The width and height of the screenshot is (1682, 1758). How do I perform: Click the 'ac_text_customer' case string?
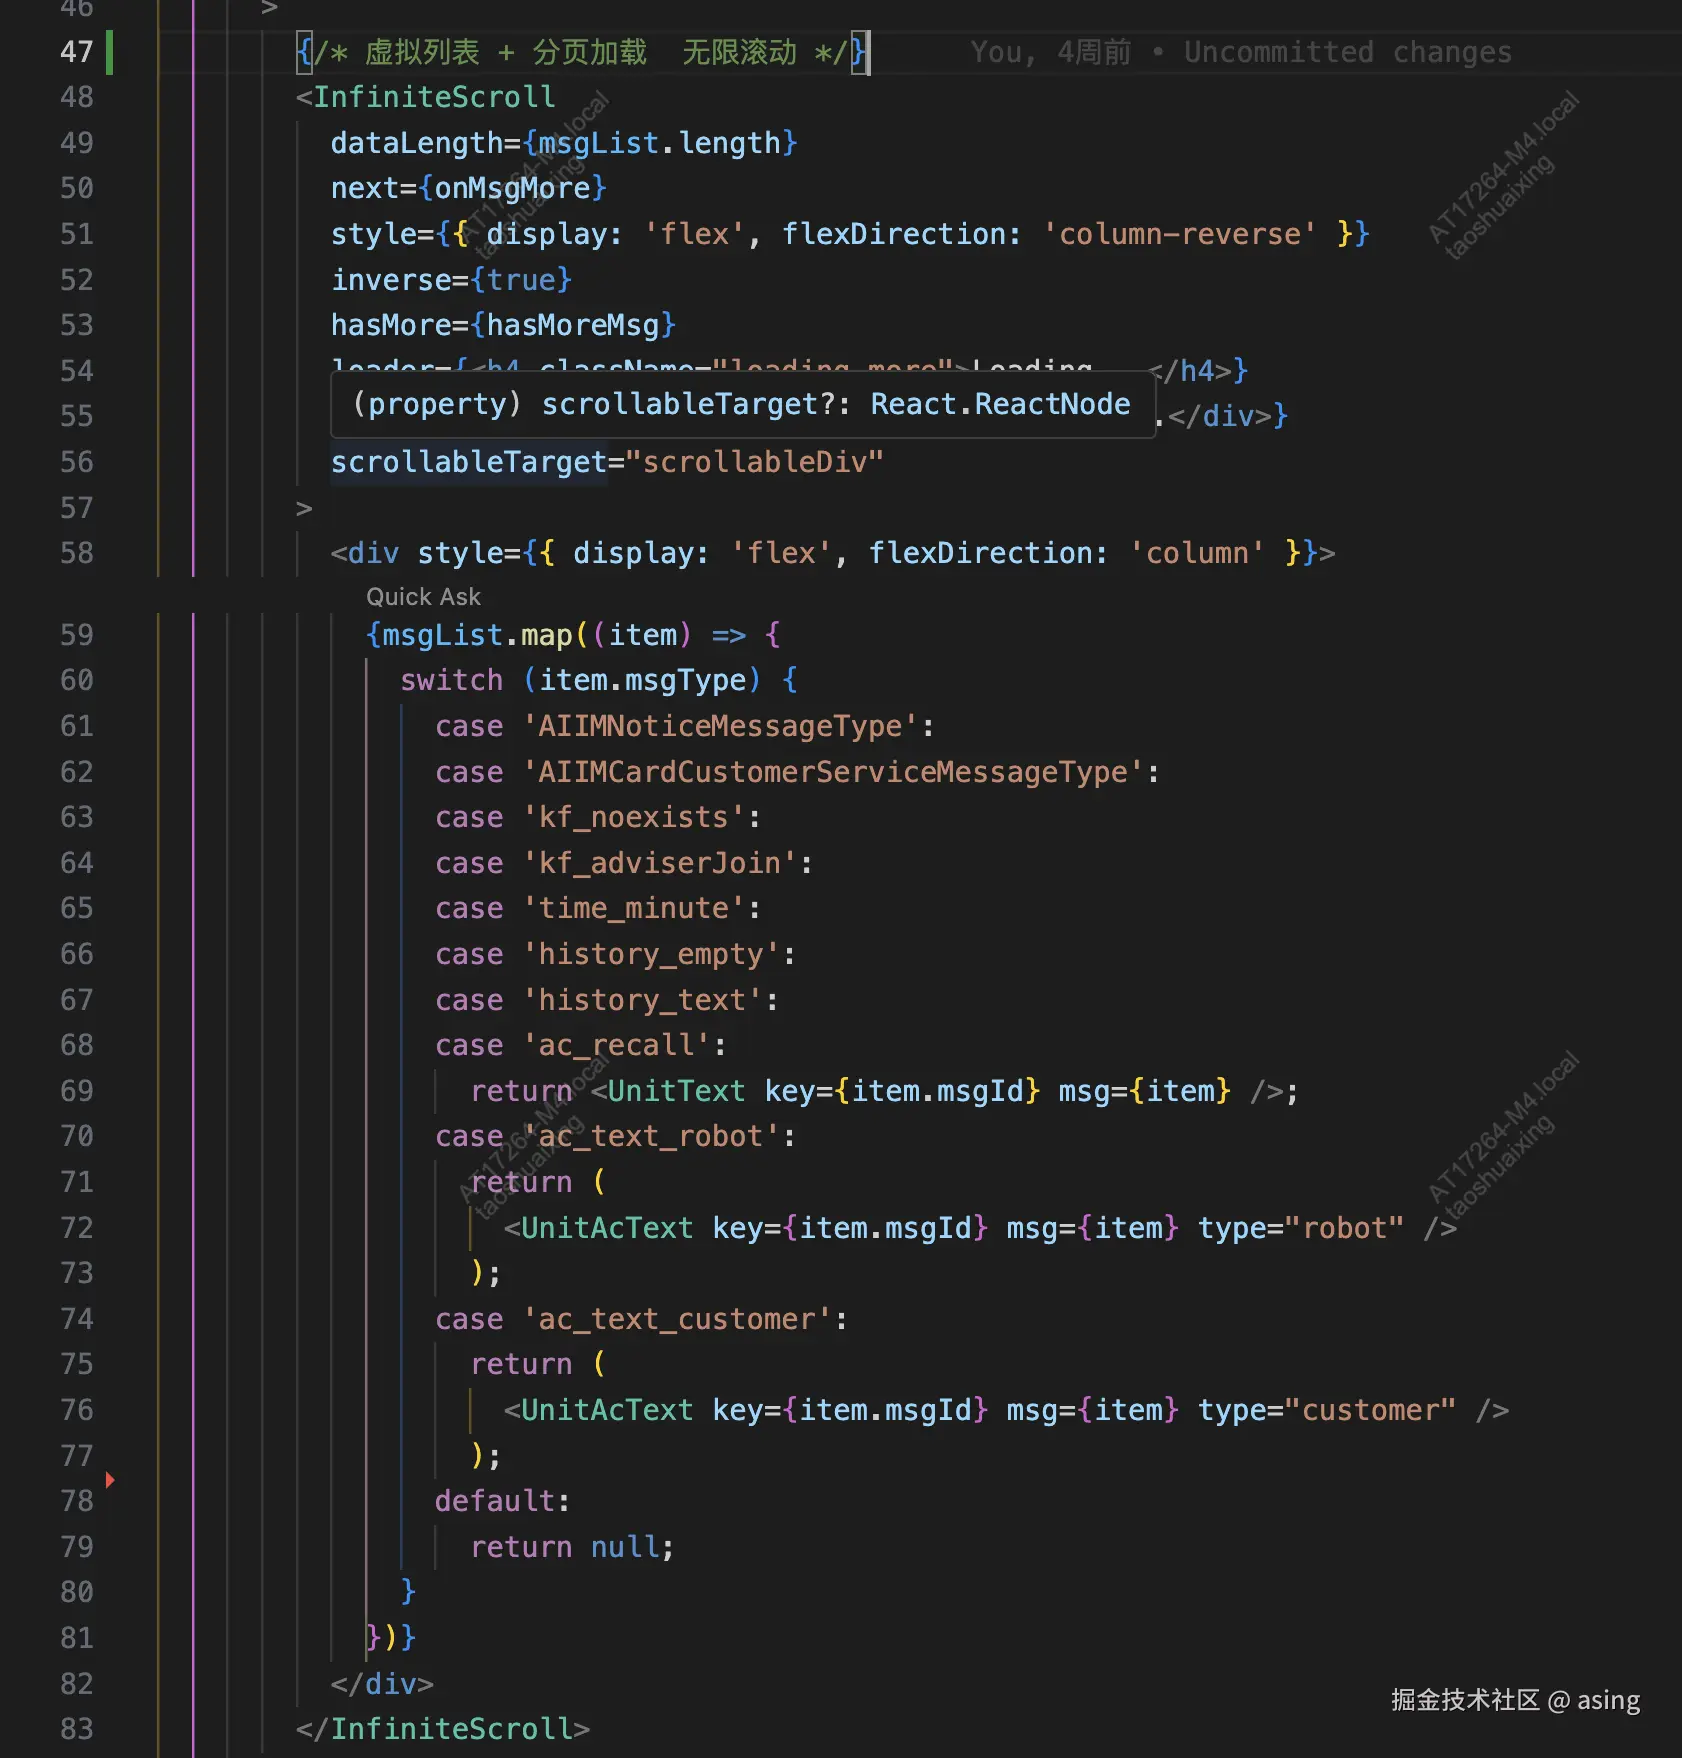click(677, 1319)
